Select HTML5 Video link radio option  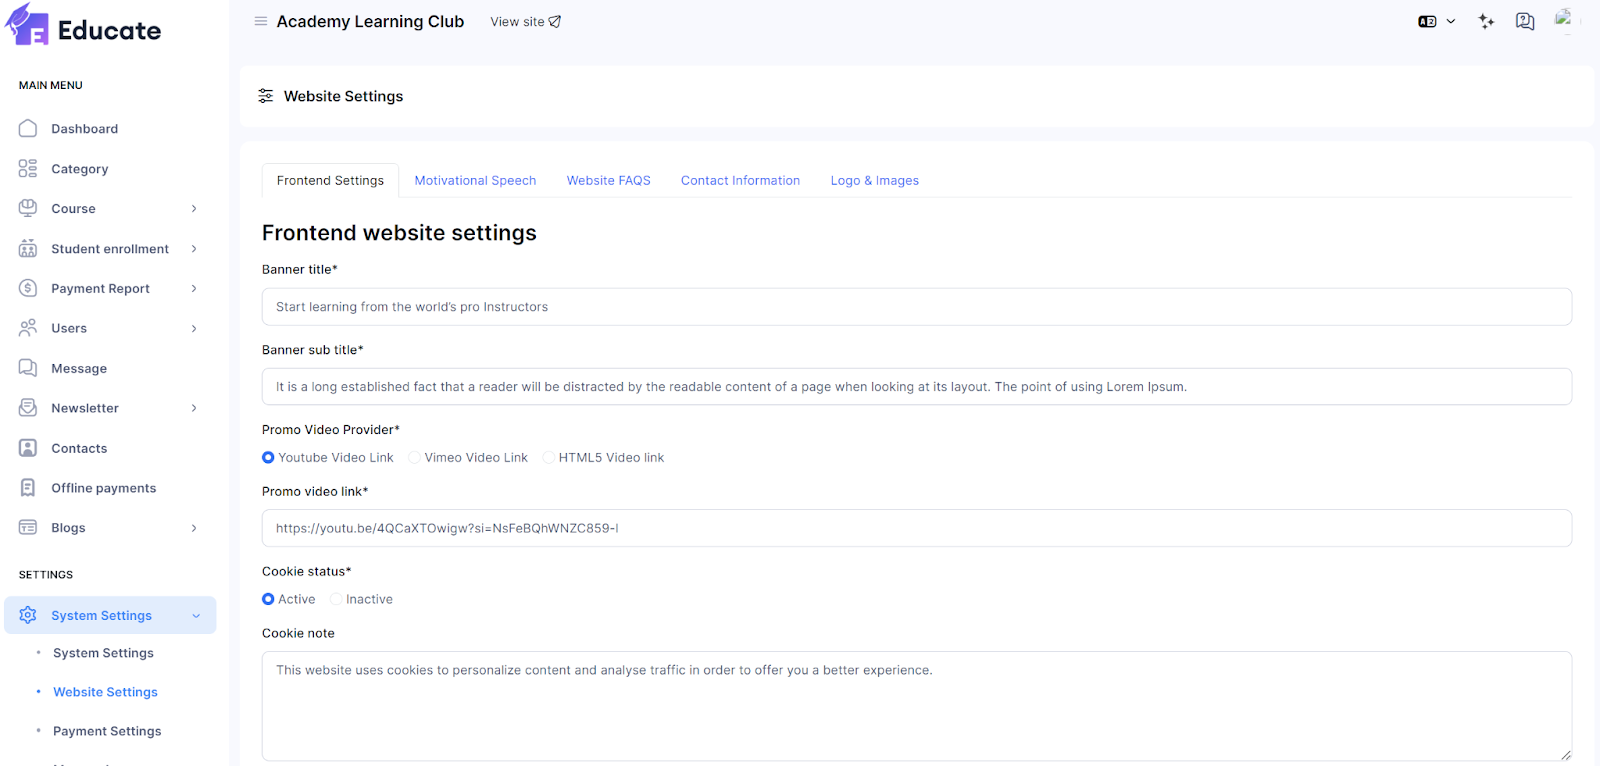click(x=548, y=458)
